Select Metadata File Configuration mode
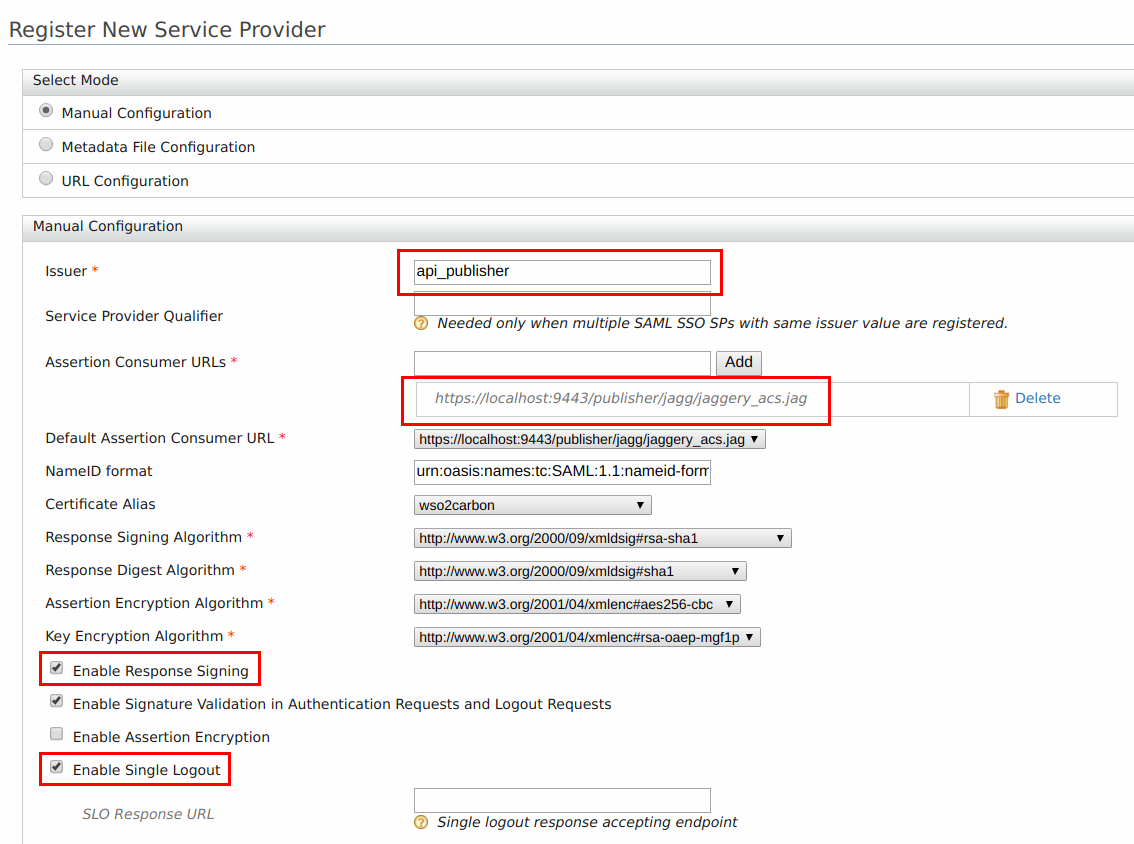The width and height of the screenshot is (1134, 844). [45, 144]
